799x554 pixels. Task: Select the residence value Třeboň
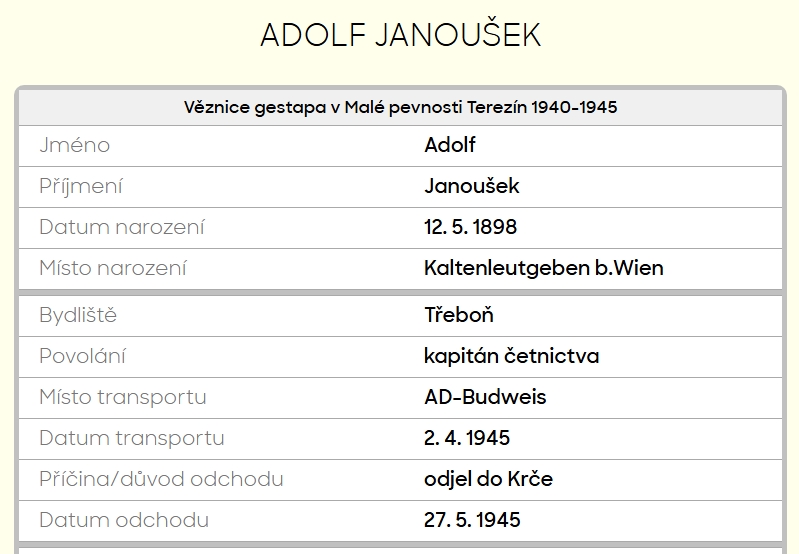pyautogui.click(x=459, y=315)
